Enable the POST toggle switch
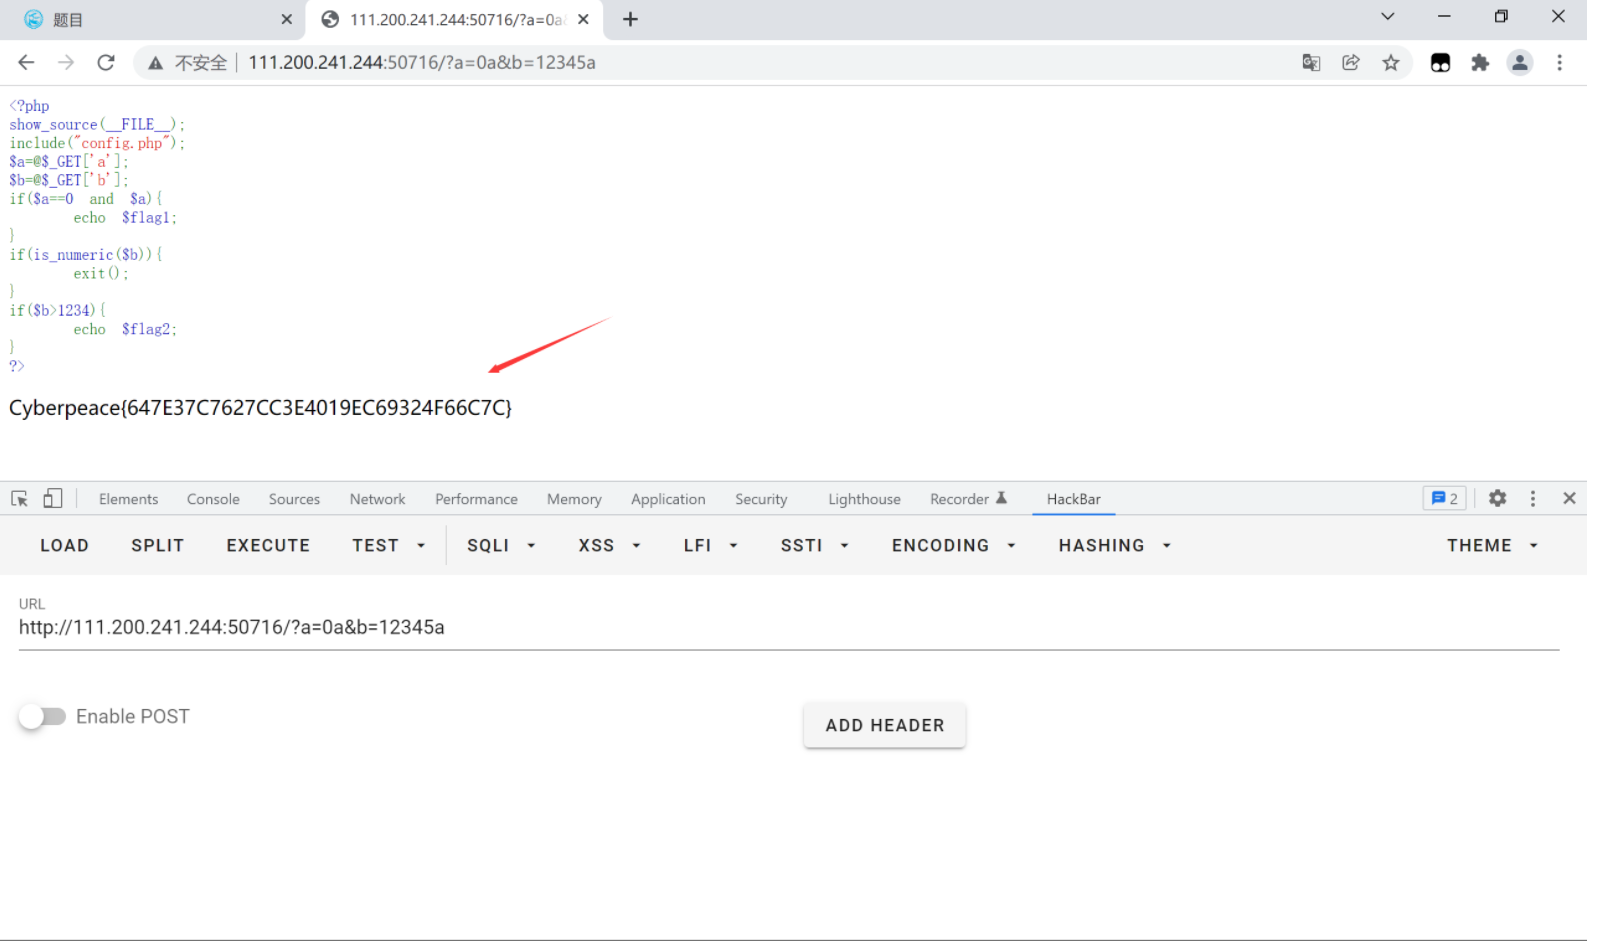The height and width of the screenshot is (951, 1600). click(x=42, y=716)
